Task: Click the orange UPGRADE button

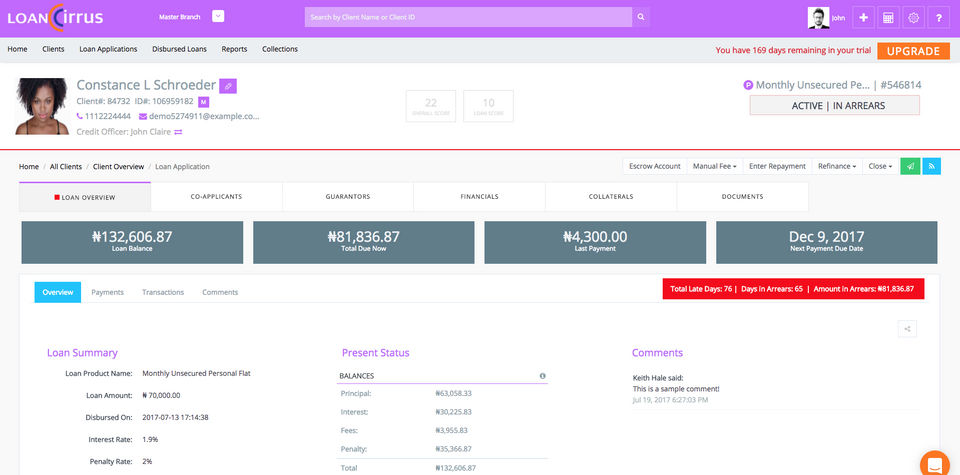Action: [x=913, y=51]
